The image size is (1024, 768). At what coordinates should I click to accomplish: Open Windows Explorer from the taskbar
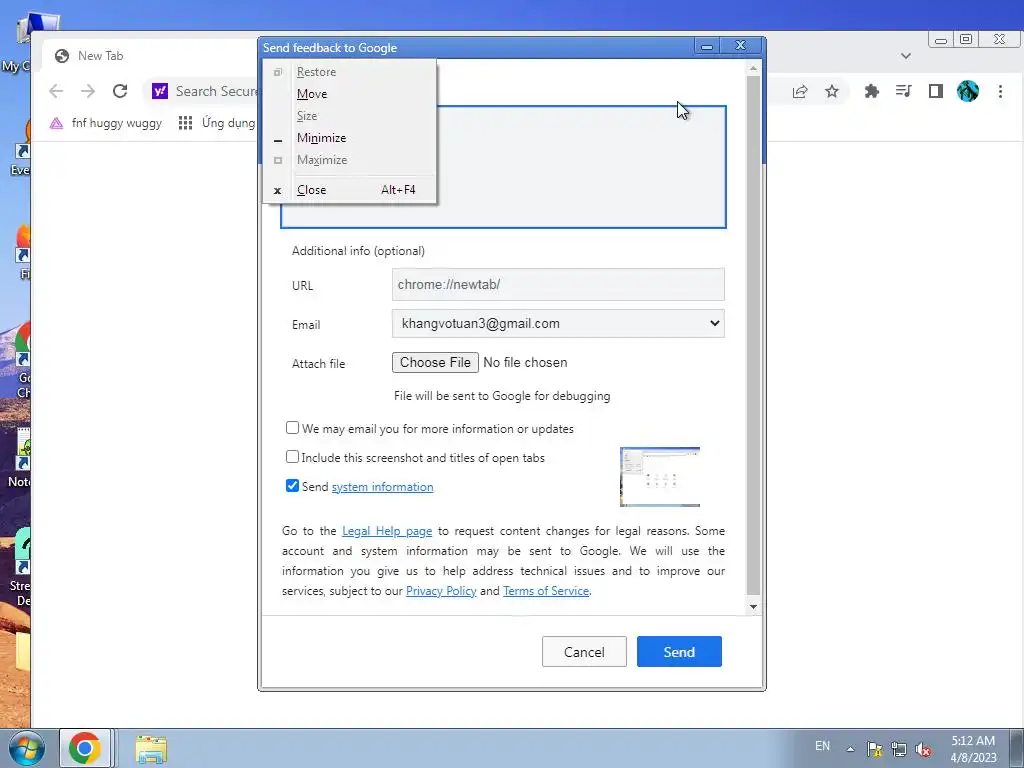pyautogui.click(x=151, y=749)
